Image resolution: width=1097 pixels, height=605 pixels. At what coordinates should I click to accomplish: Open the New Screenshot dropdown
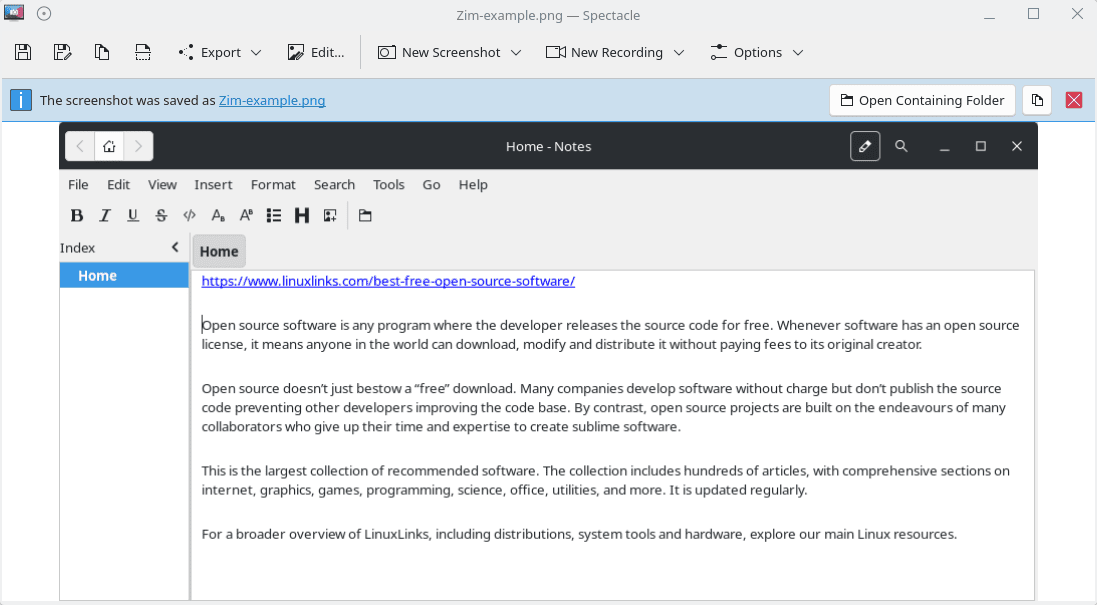tap(449, 52)
